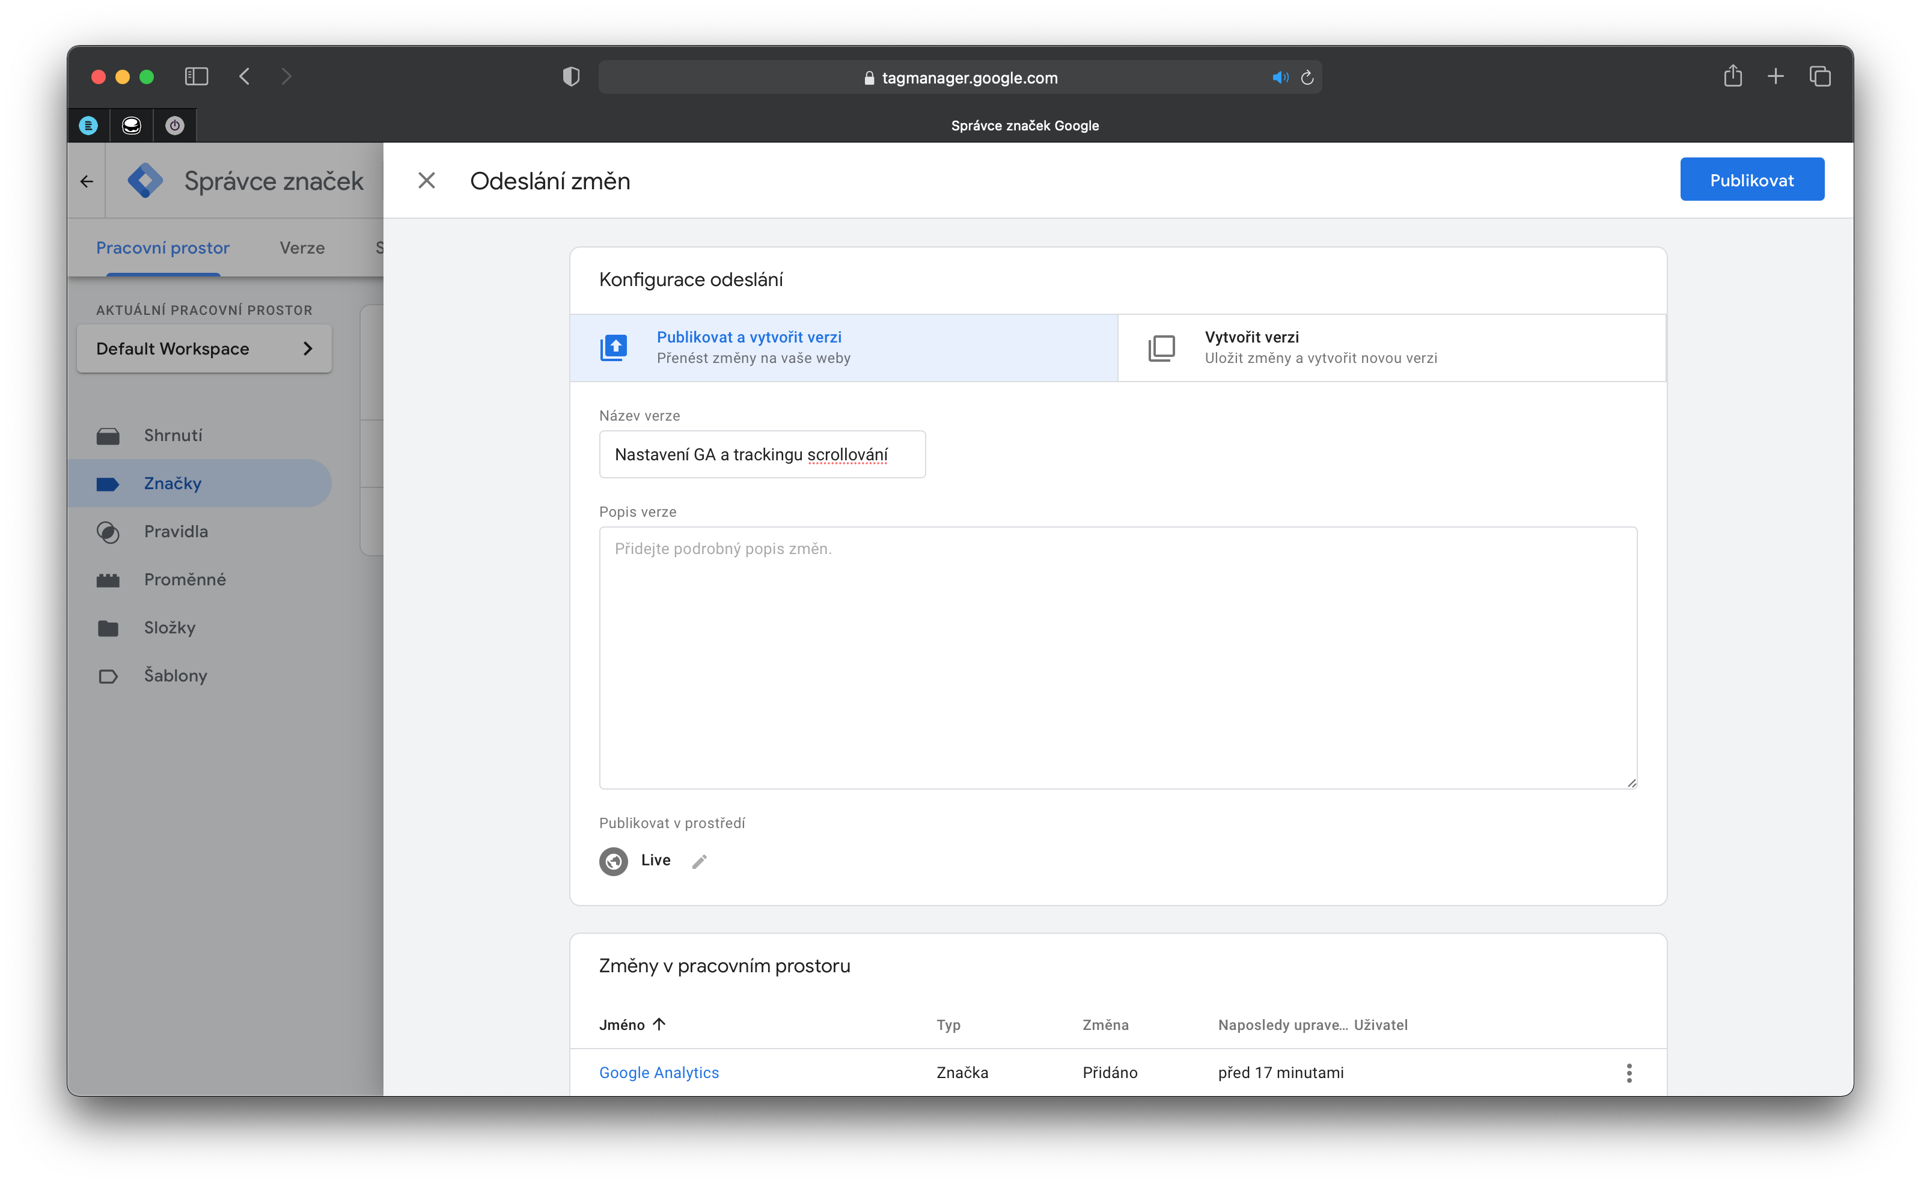
Task: Open Pravidla in the sidebar
Action: [x=176, y=532]
